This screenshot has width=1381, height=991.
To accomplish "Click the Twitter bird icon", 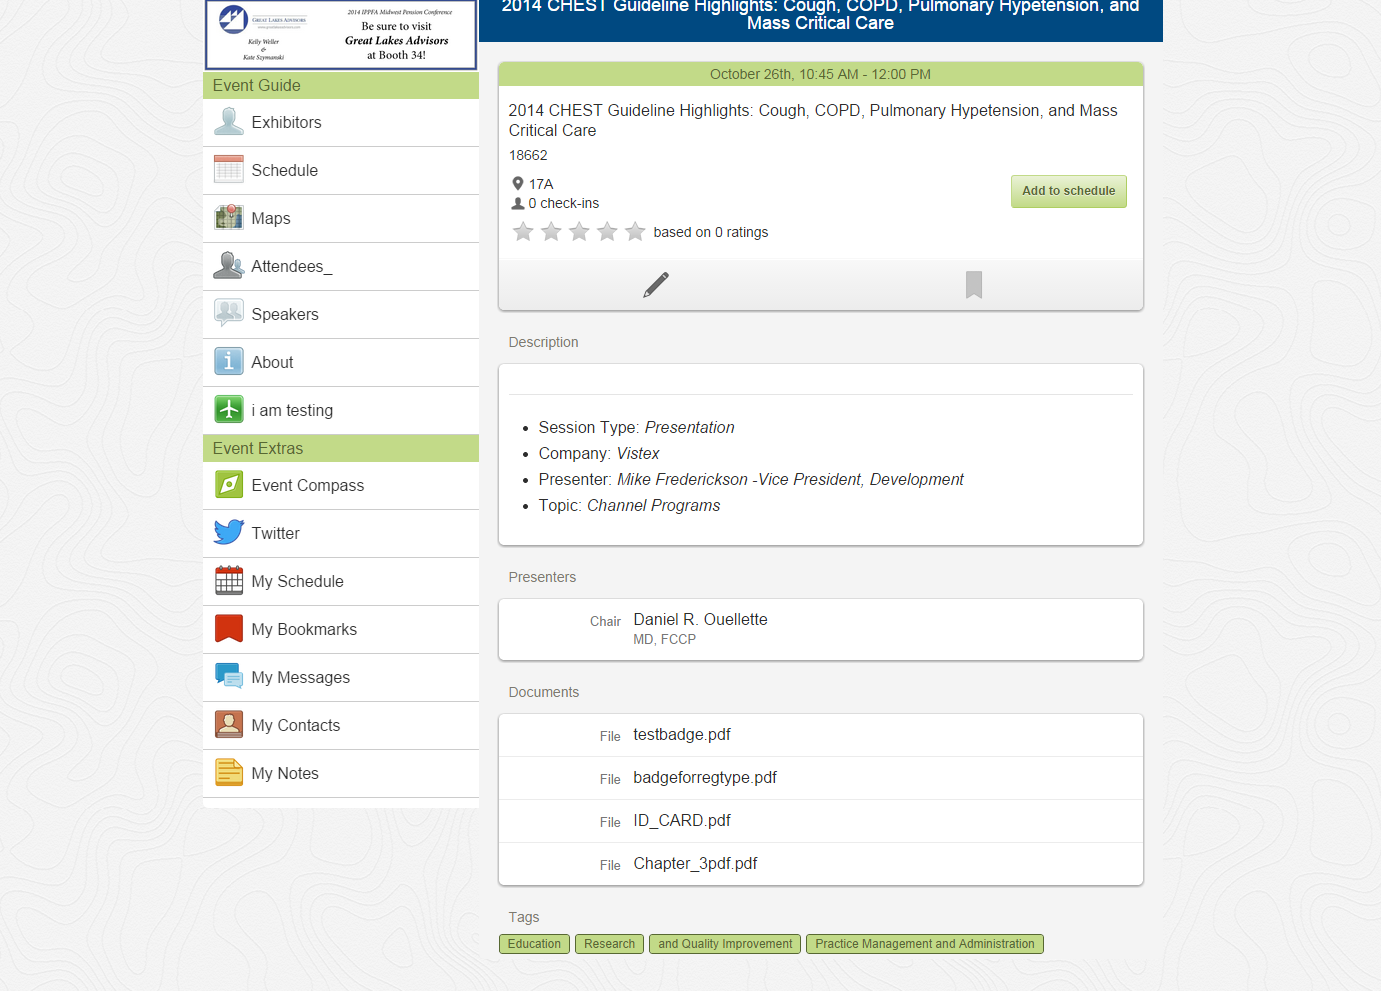I will click(229, 533).
